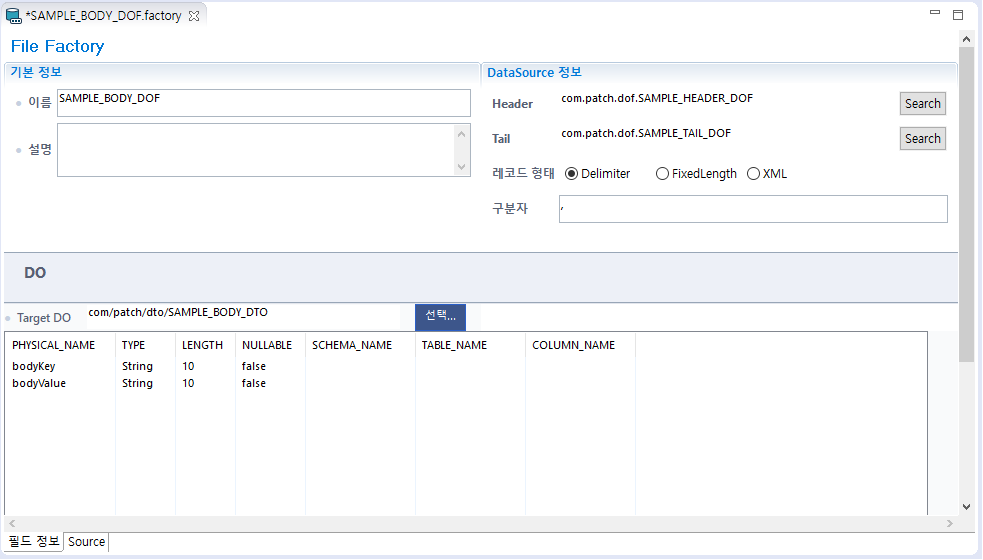Image resolution: width=983 pixels, height=560 pixels.
Task: Click the horizontal scroll left arrow
Action: tap(12, 523)
